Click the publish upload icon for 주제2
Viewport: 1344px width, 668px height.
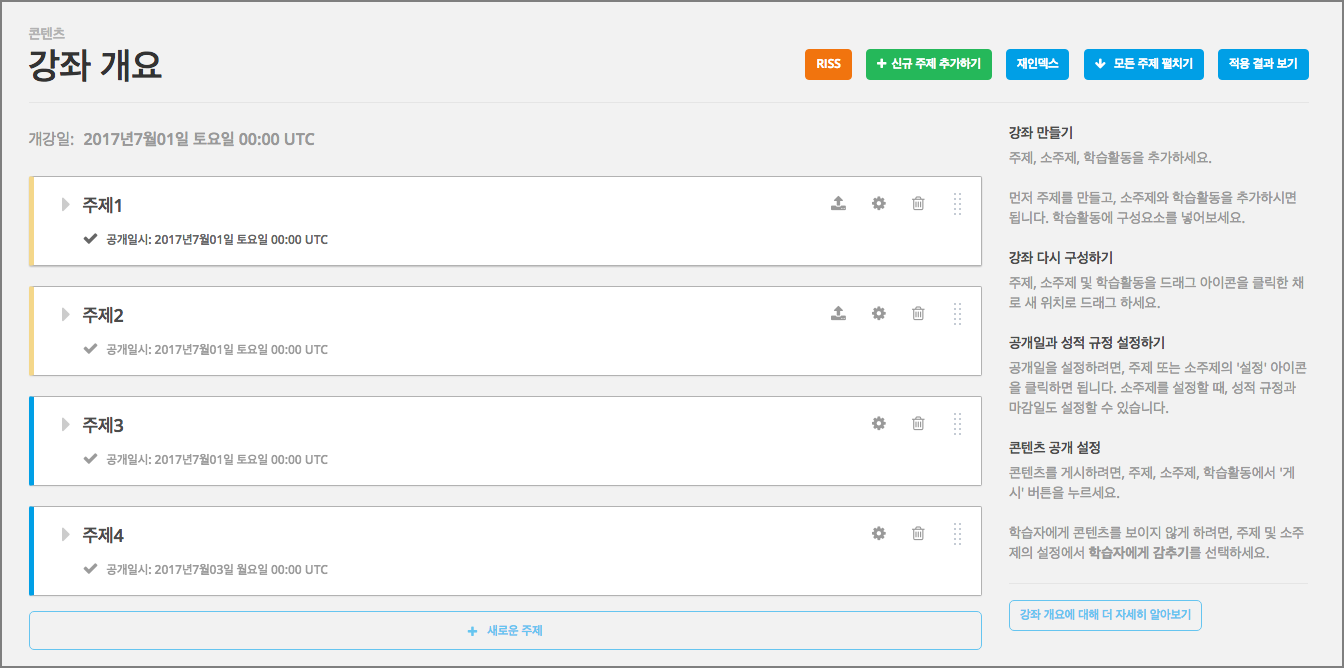pos(838,314)
